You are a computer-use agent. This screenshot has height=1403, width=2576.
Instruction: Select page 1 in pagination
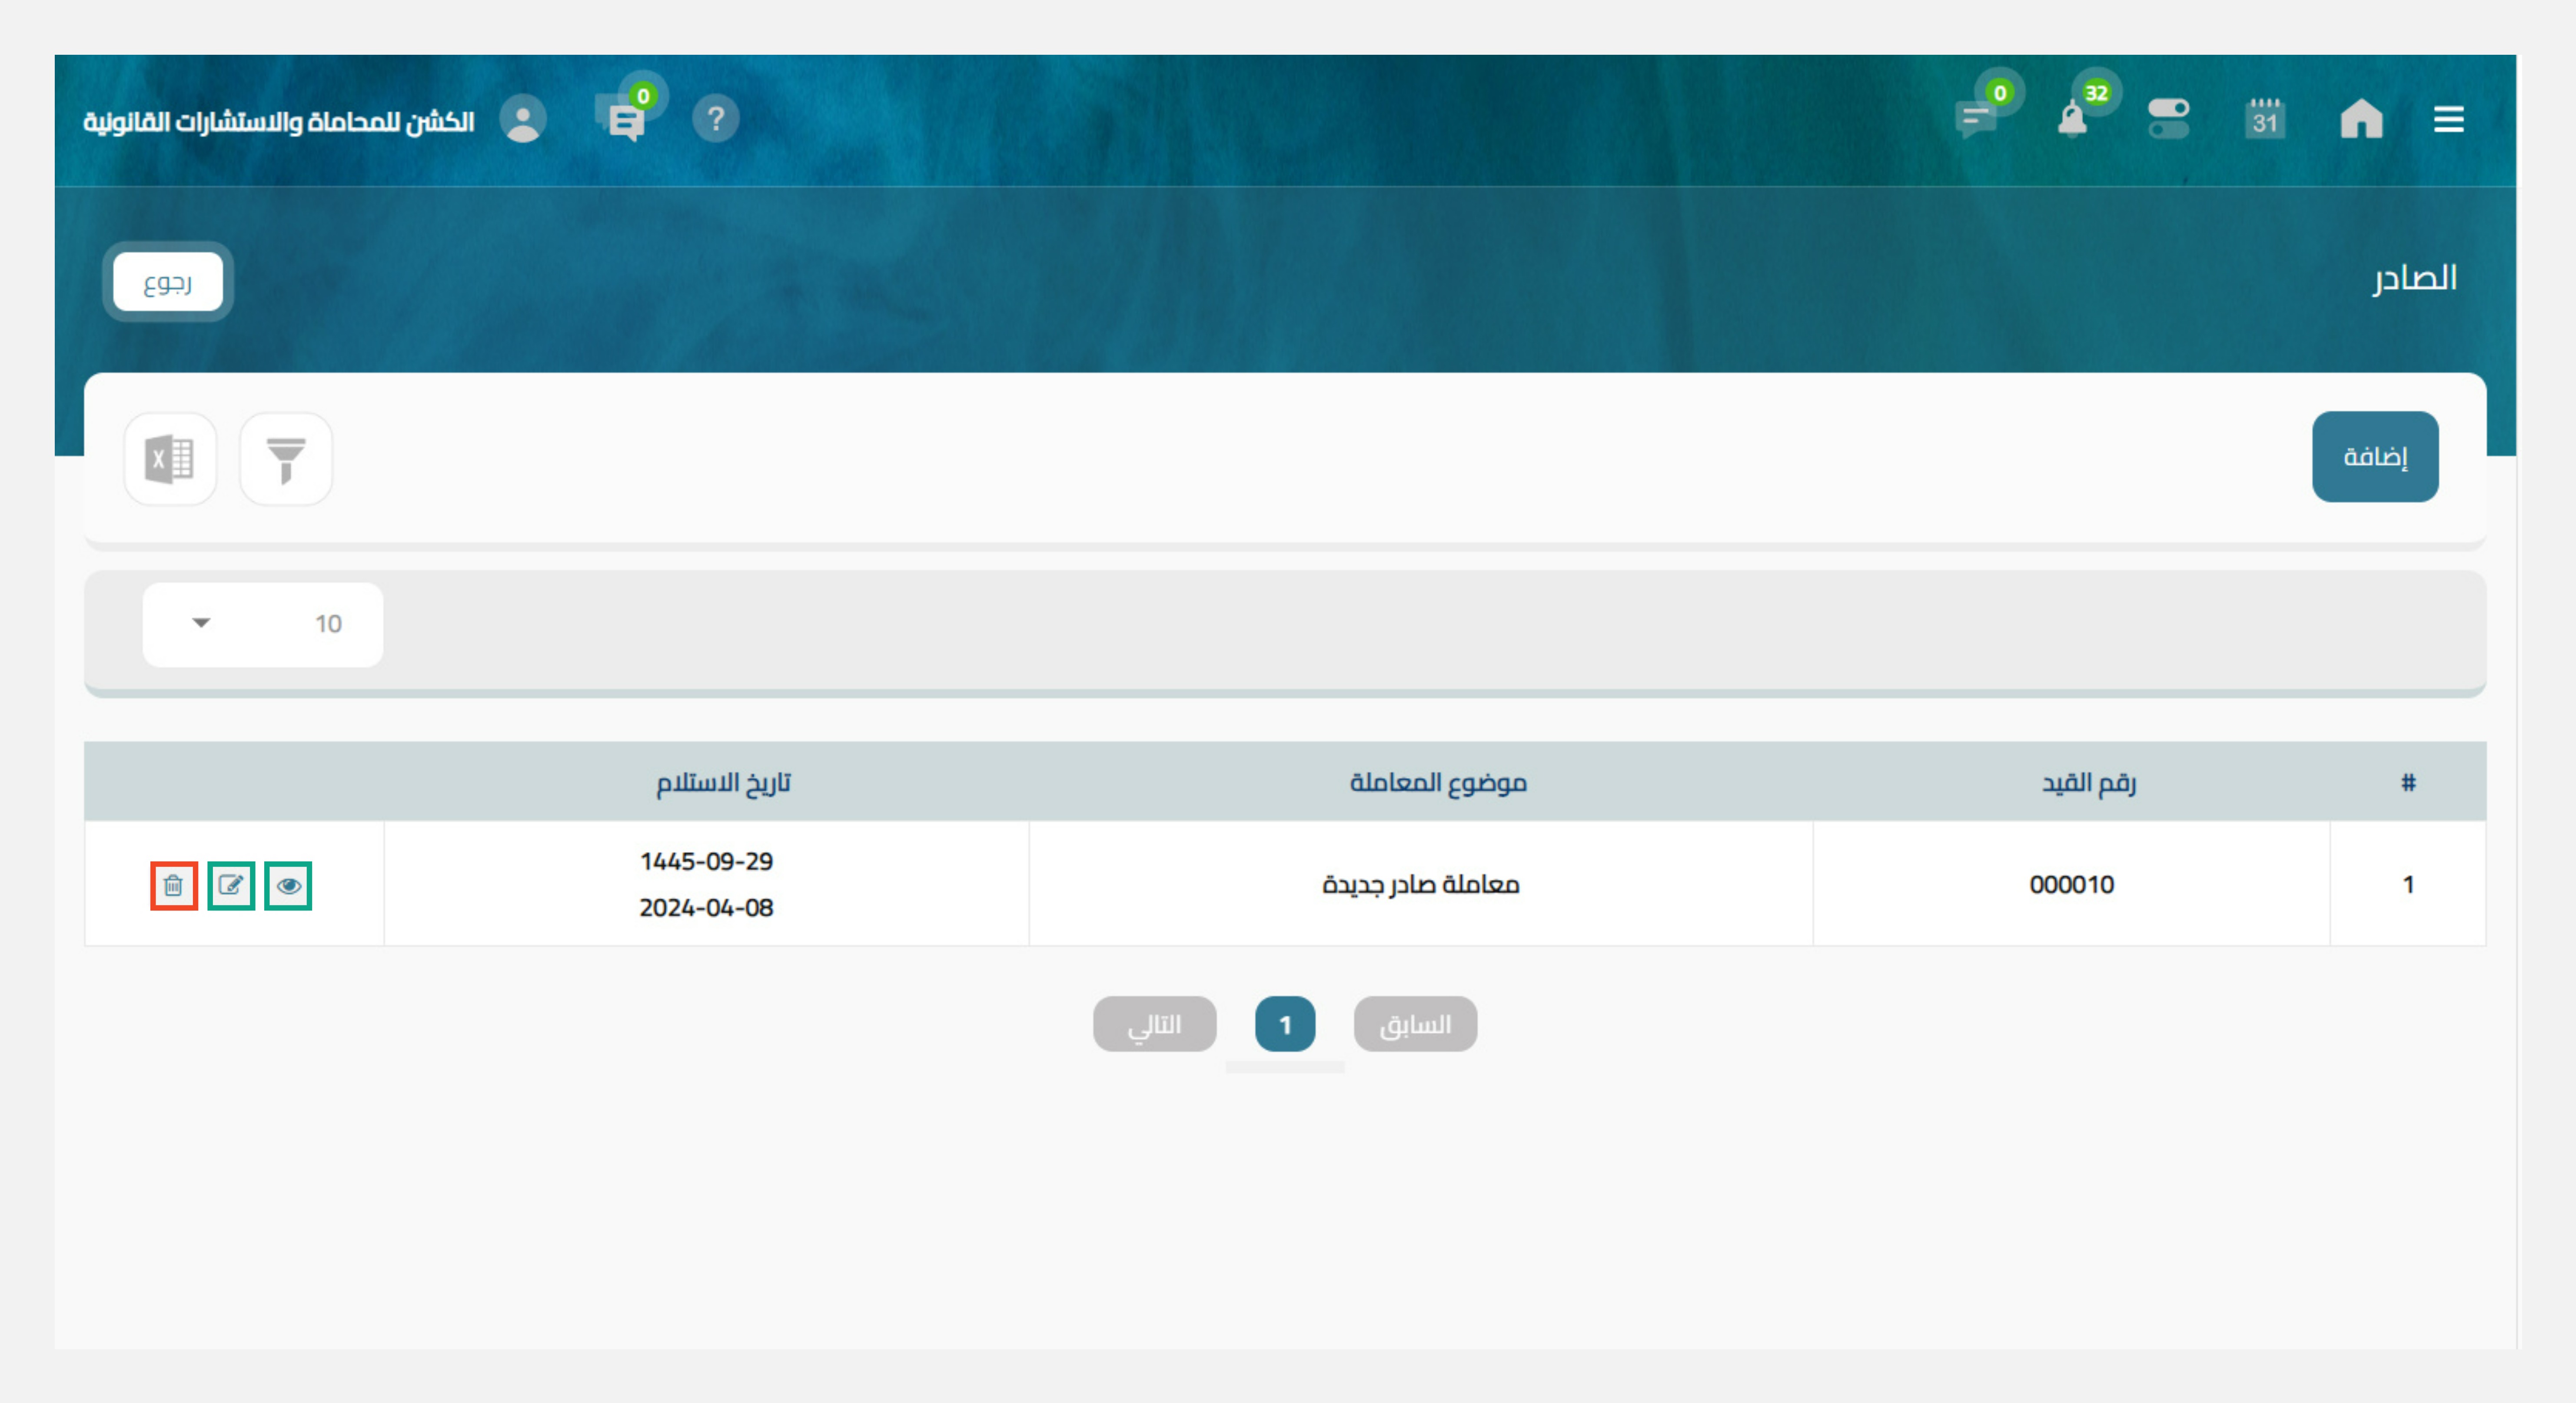click(1285, 1024)
